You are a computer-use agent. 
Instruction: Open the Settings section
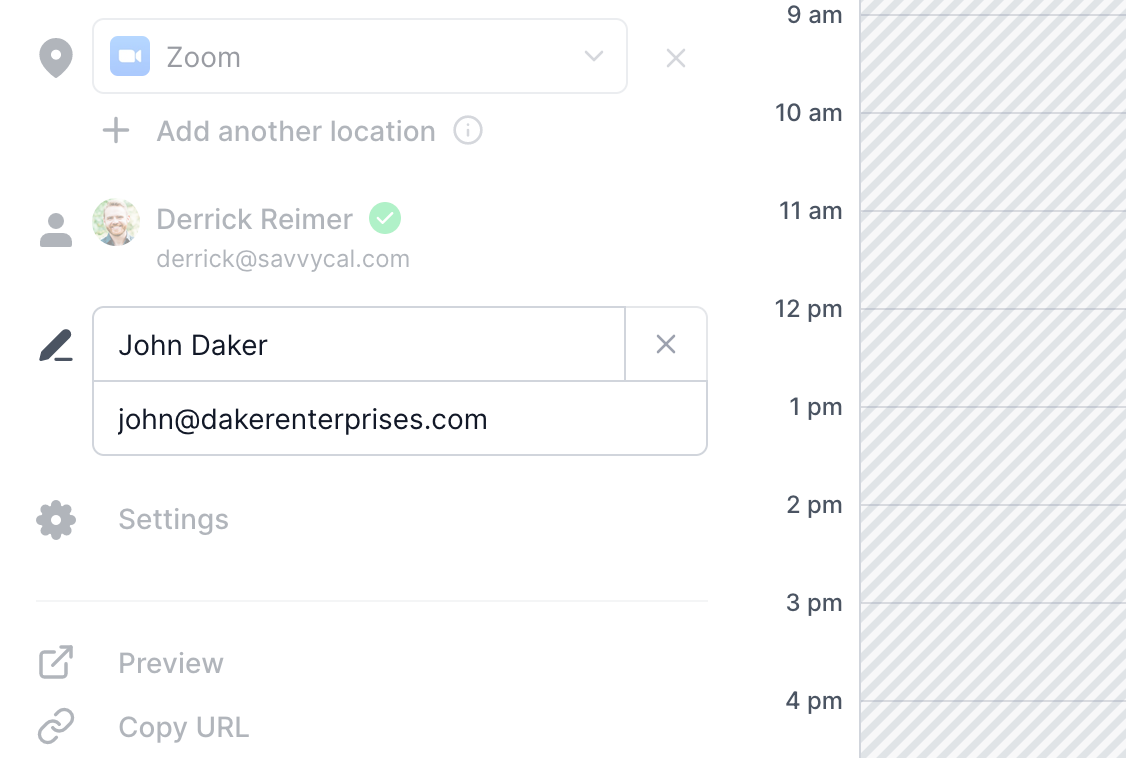click(173, 520)
